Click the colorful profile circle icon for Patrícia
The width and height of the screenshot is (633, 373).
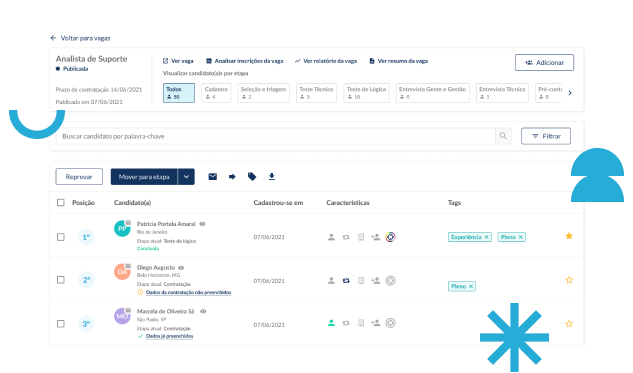coord(390,237)
